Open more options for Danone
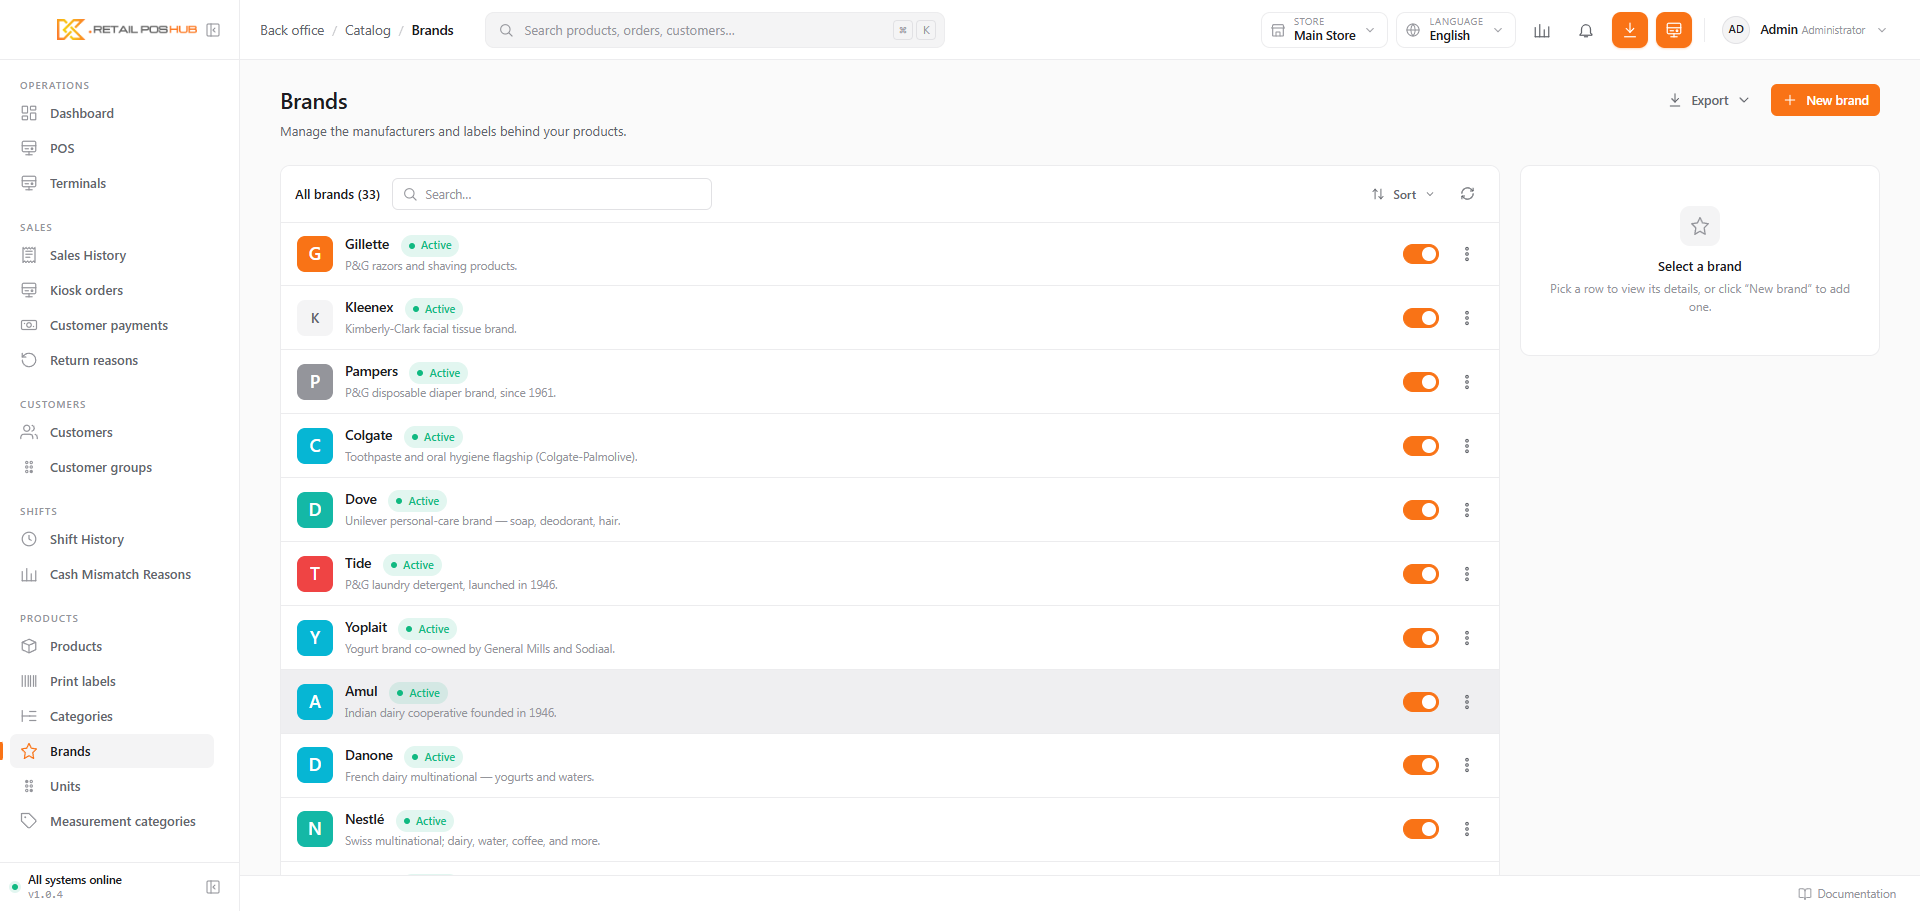 point(1467,765)
